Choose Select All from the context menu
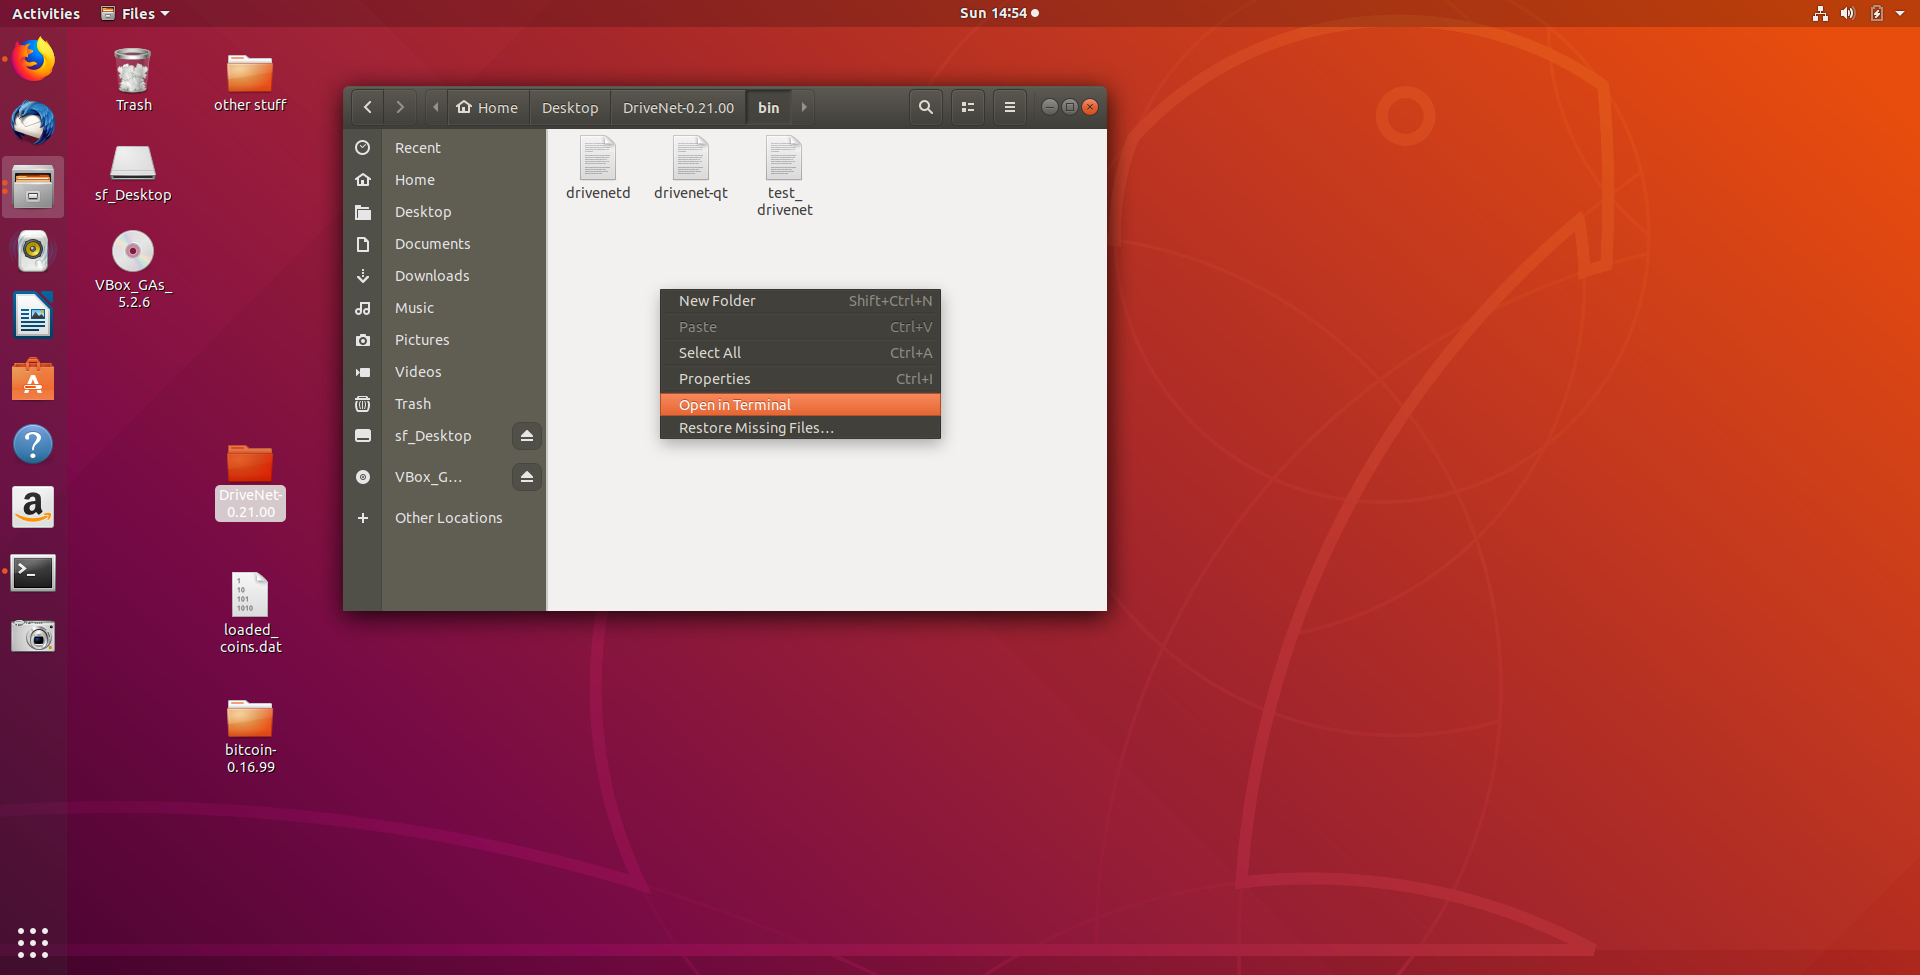Viewport: 1920px width, 975px height. pos(800,353)
